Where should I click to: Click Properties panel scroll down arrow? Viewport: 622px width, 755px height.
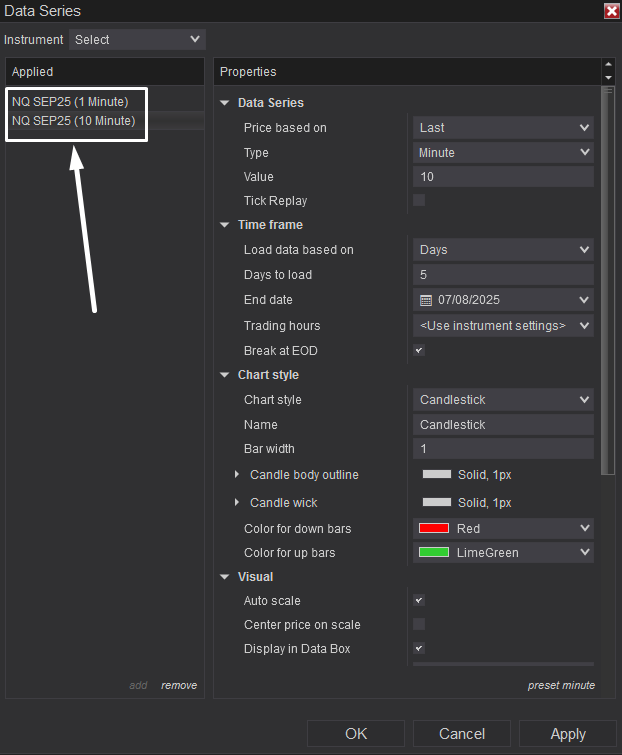point(609,78)
